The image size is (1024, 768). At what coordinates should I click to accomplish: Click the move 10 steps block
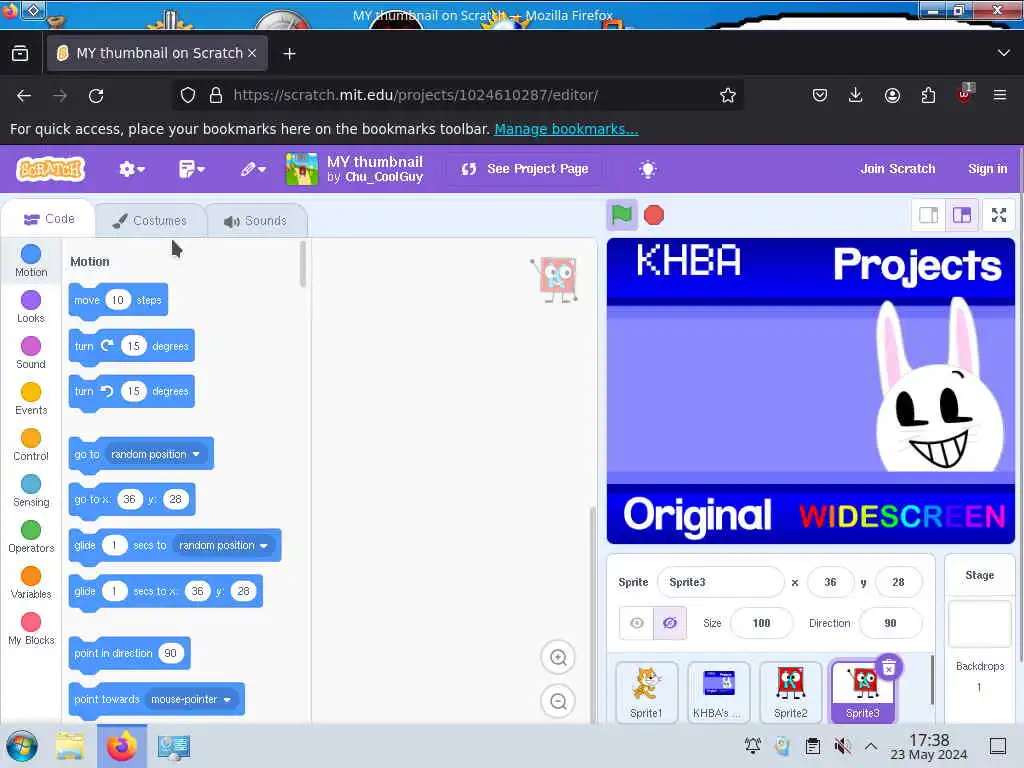click(x=118, y=300)
